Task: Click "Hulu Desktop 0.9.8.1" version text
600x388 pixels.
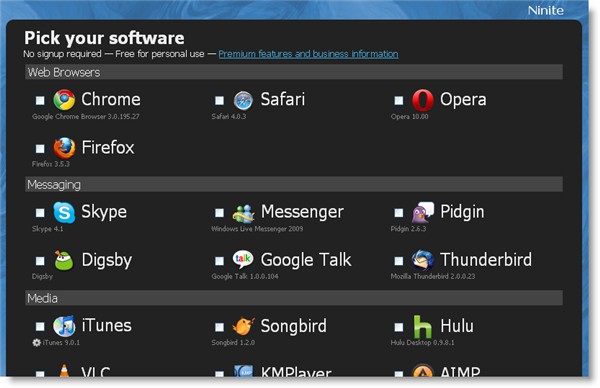Action: tap(422, 342)
